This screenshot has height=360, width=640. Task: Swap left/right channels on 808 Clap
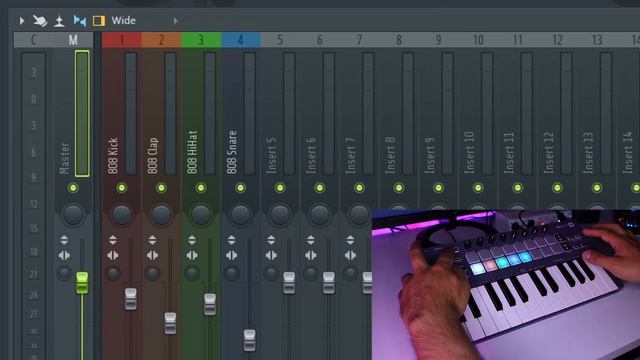pyautogui.click(x=152, y=256)
